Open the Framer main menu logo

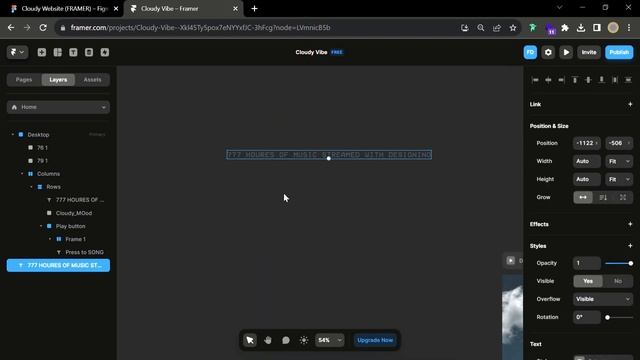coord(17,52)
